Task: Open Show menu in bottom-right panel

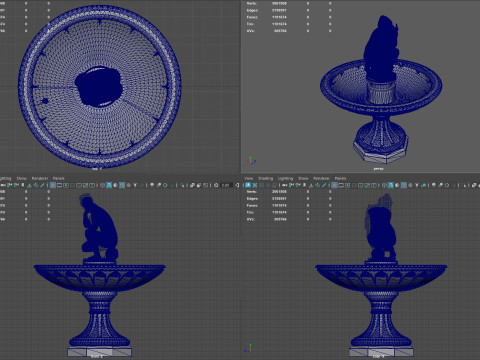Action: (303, 178)
